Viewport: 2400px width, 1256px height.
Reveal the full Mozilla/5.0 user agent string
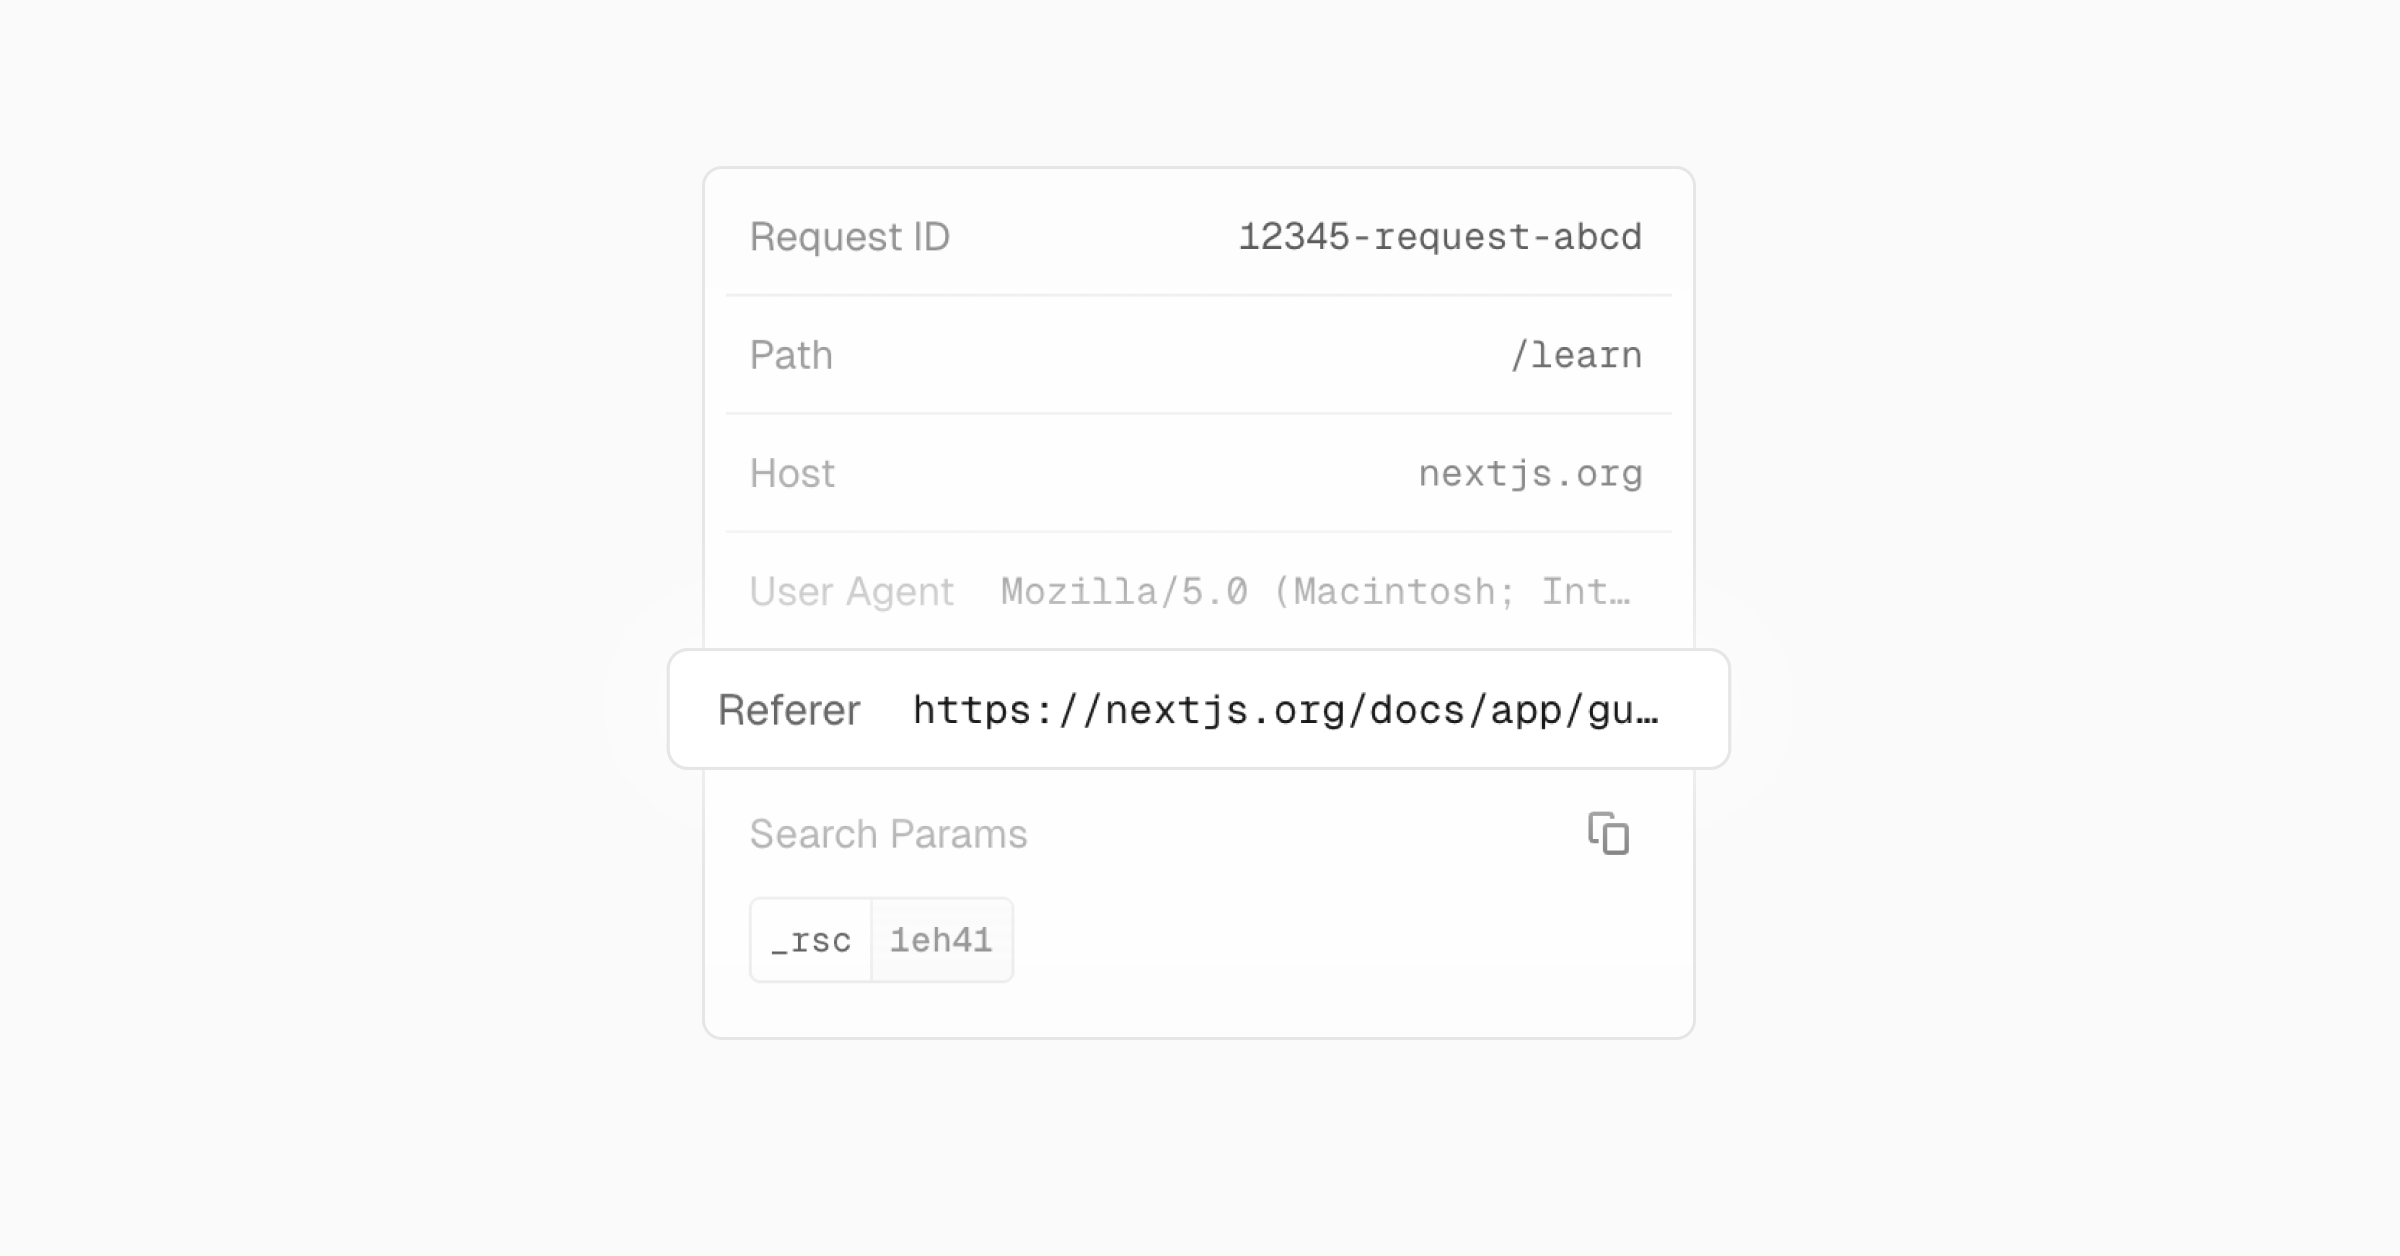1310,590
